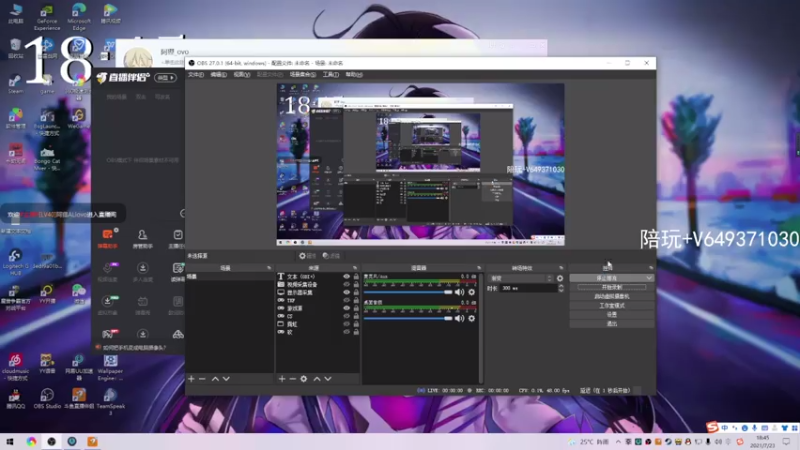Viewport: 800px width, 450px height.
Task: Open GeForce Experience desktop shortcut
Action: [x=47, y=18]
